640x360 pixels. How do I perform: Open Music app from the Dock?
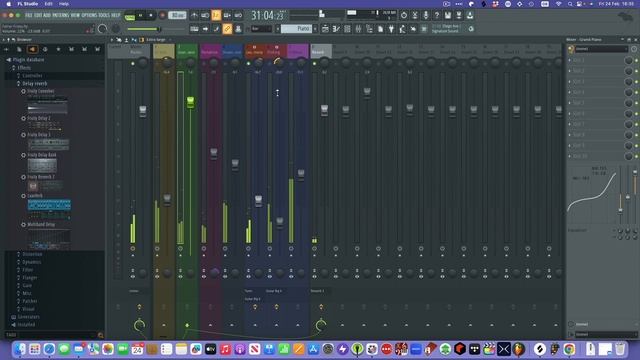coord(225,349)
